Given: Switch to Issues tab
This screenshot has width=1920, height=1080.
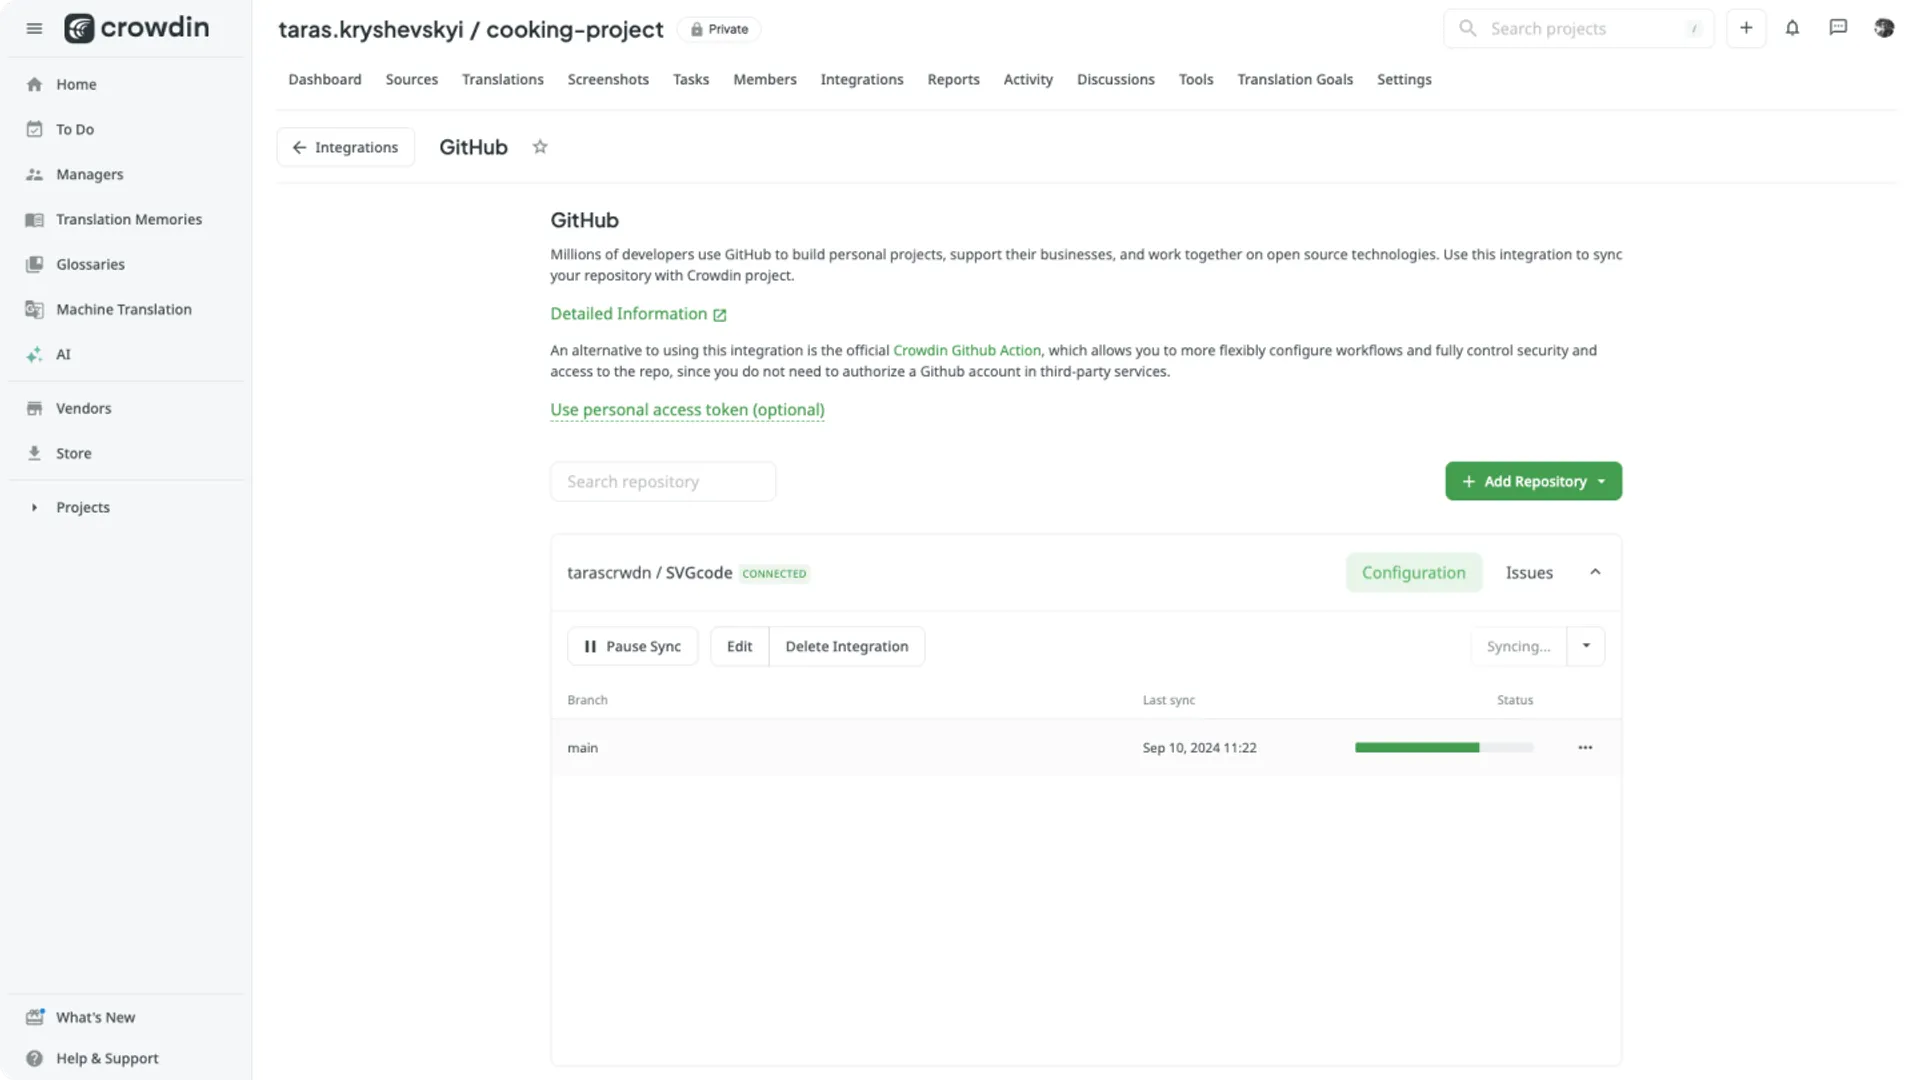Looking at the screenshot, I should (1529, 572).
